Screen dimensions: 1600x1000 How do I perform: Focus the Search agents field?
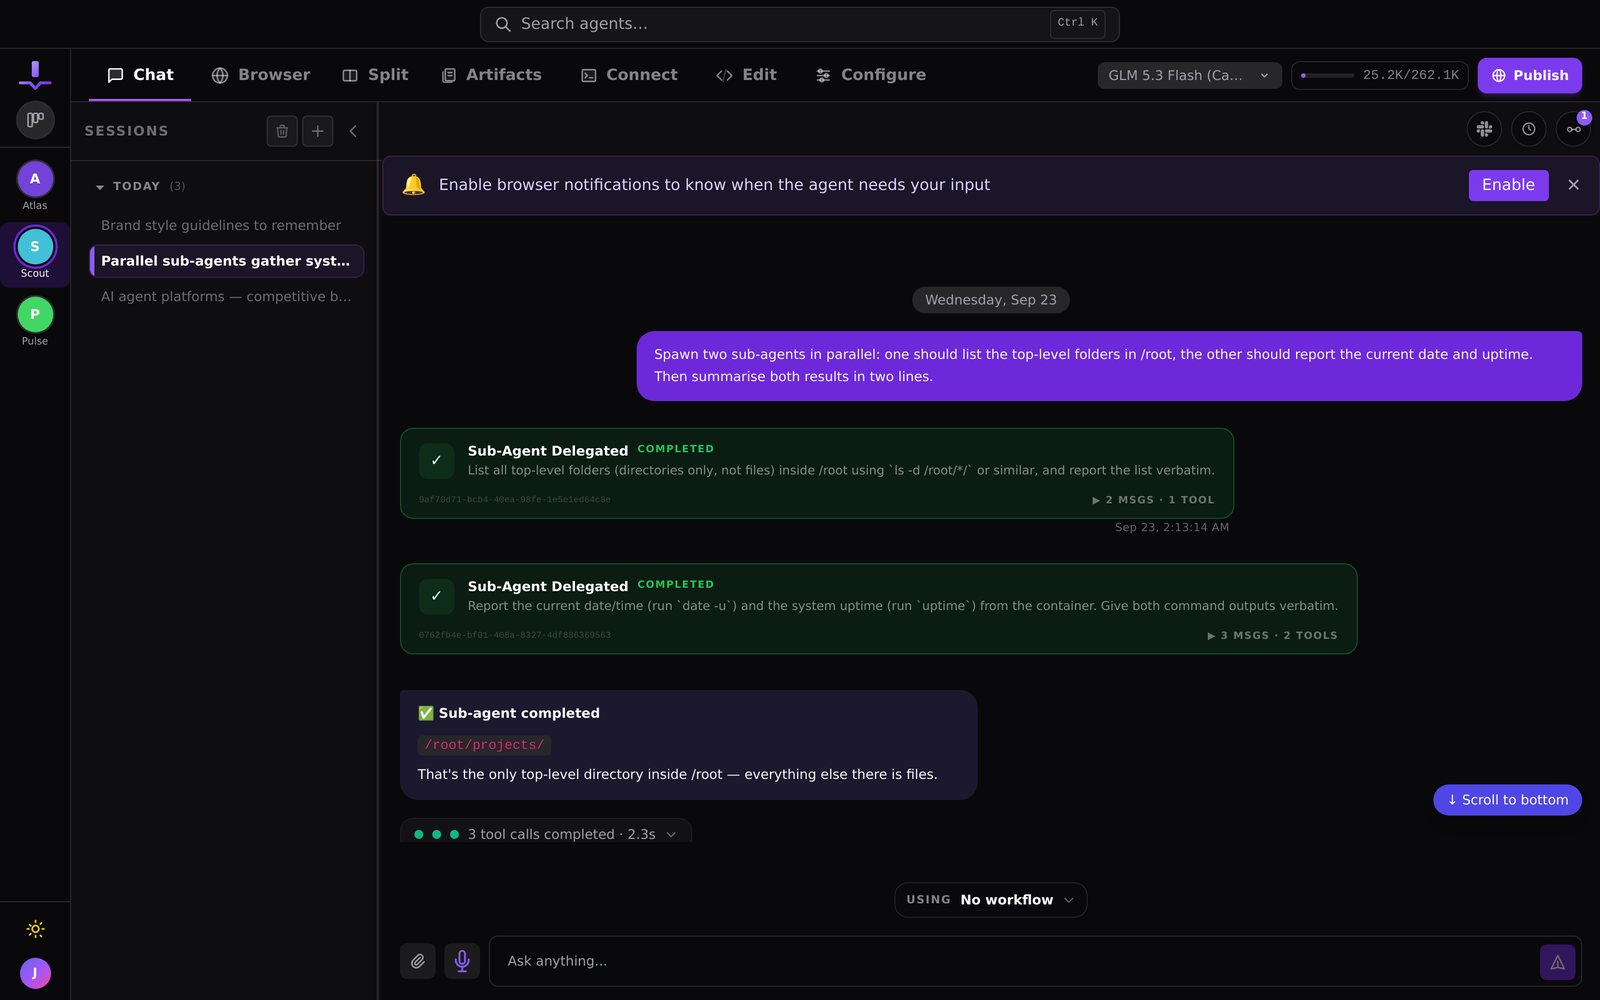799,24
